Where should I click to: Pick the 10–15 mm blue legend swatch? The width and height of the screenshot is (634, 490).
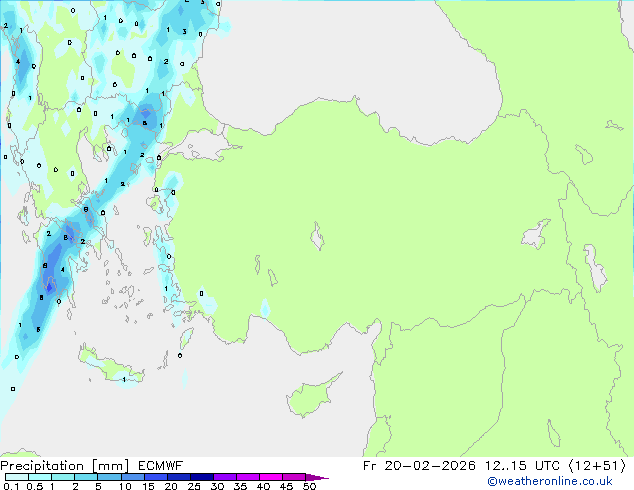point(132,477)
